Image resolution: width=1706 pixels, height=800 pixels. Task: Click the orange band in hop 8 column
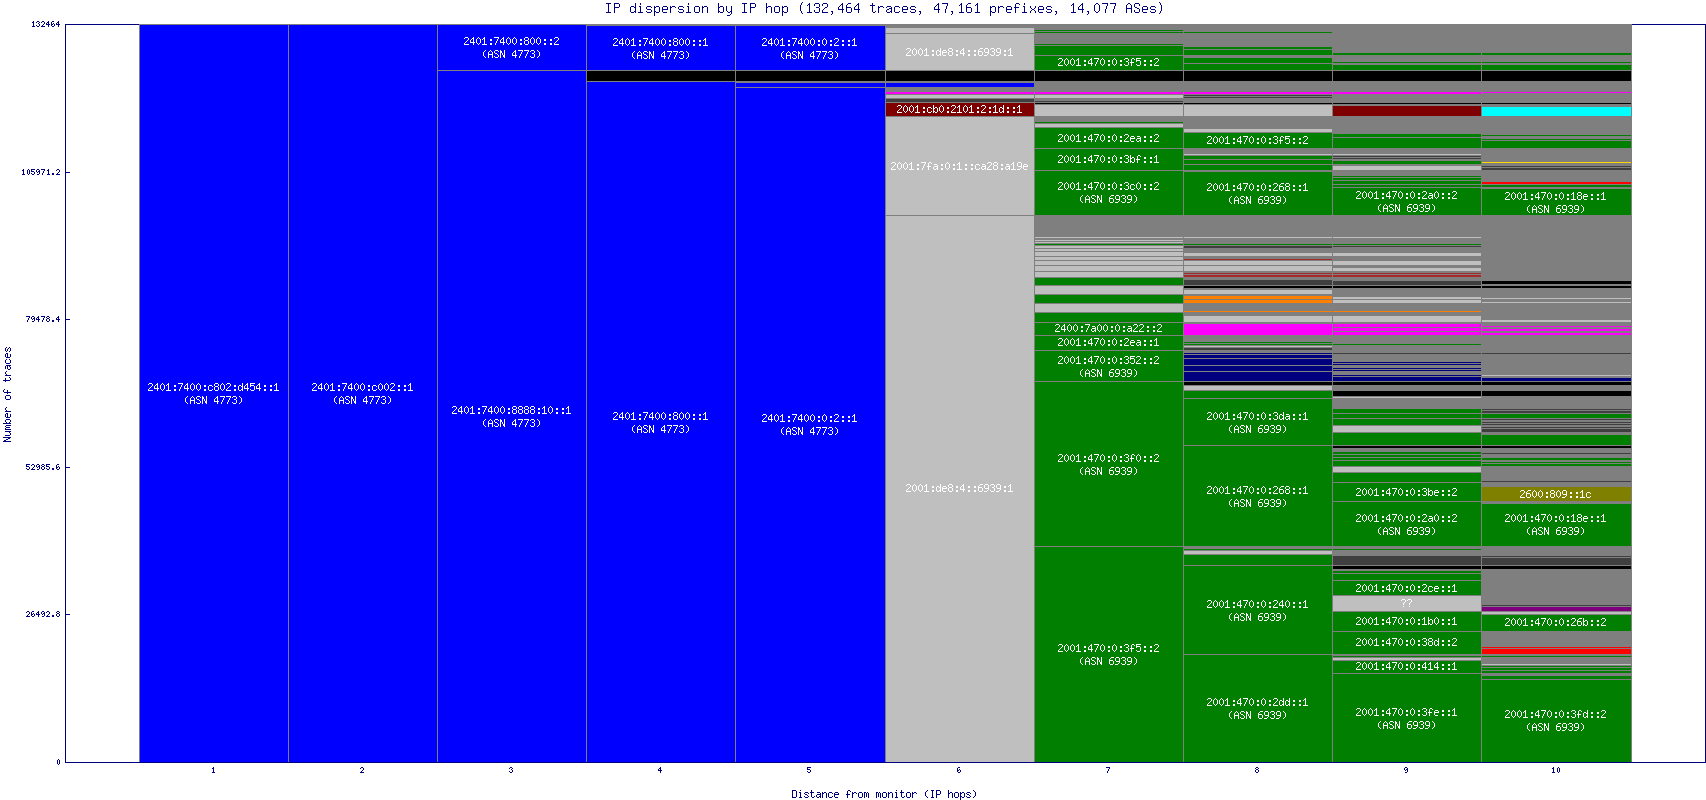pyautogui.click(x=1257, y=299)
